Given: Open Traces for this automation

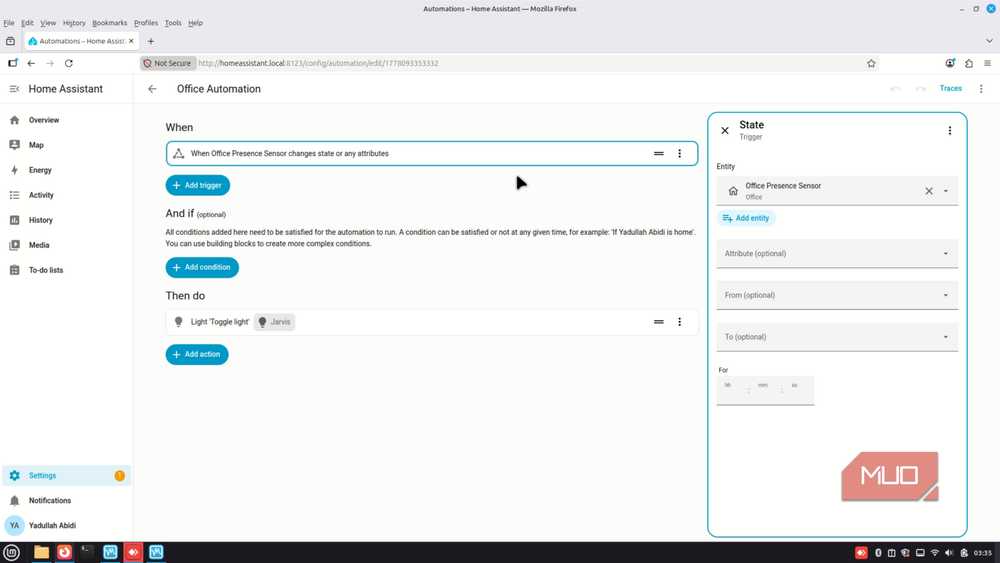Looking at the screenshot, I should [x=950, y=89].
